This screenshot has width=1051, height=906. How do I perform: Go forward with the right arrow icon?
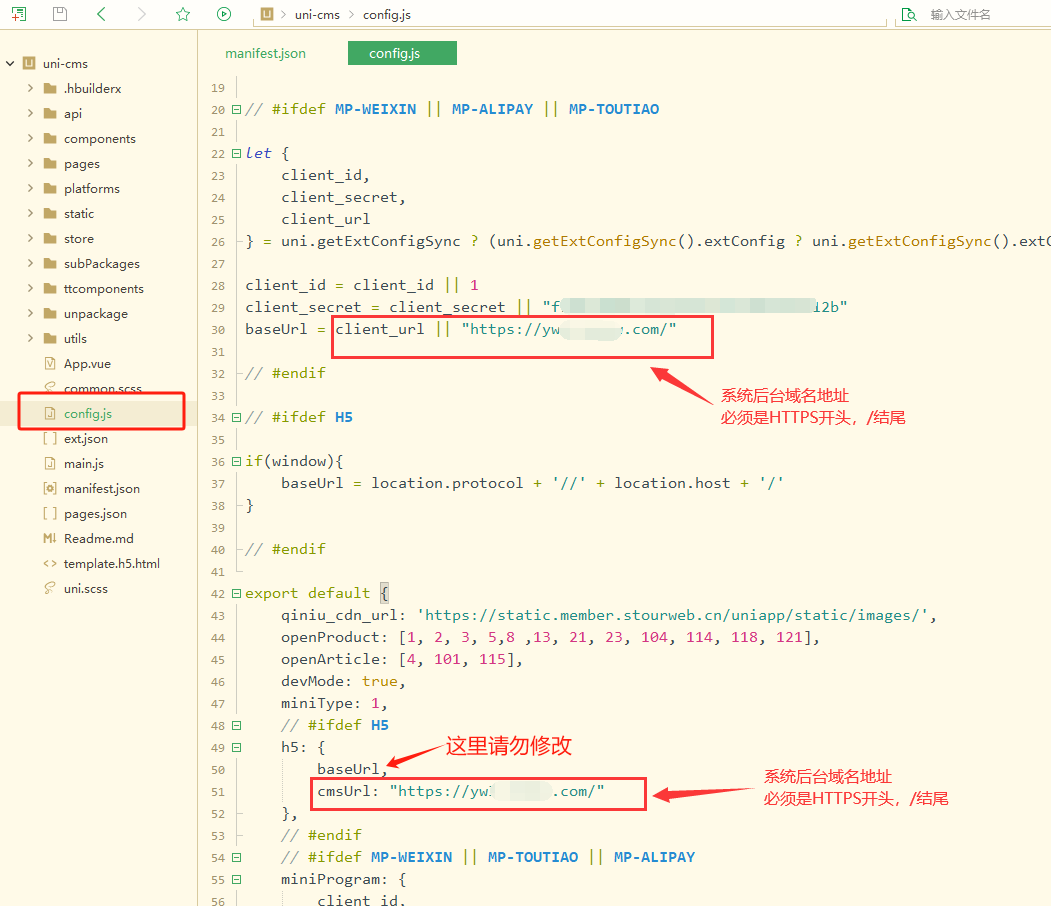(142, 14)
